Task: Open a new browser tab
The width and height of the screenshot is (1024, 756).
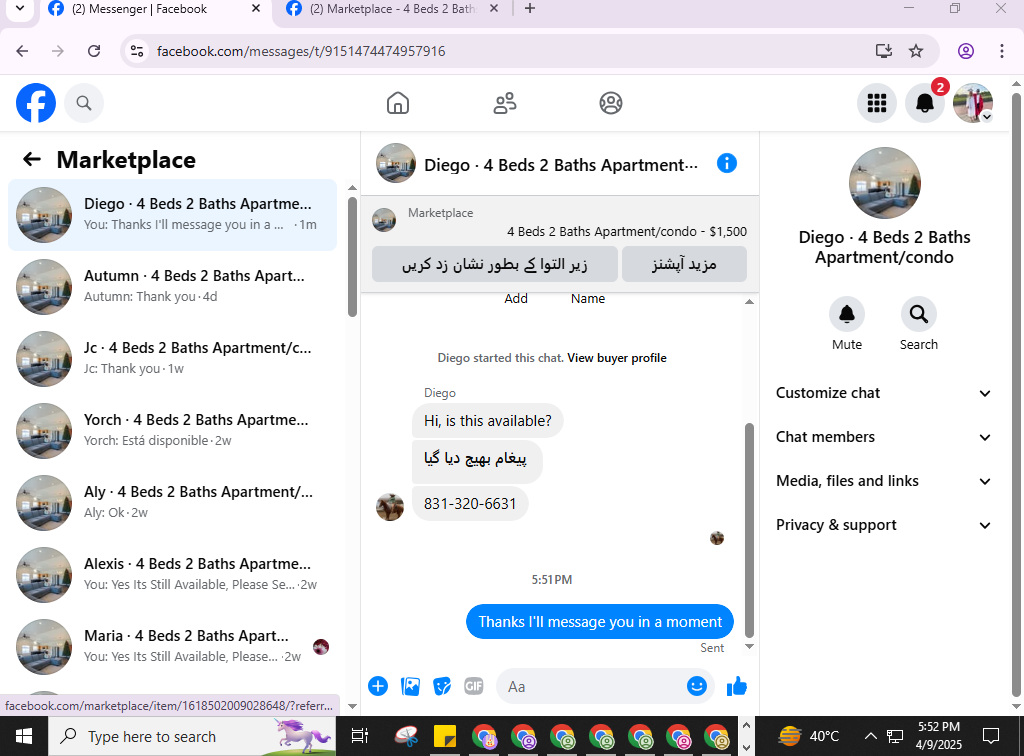Action: [530, 8]
